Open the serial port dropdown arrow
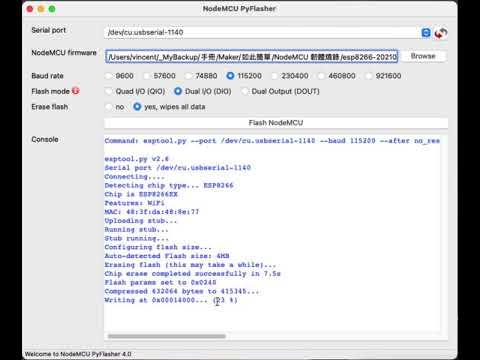Image resolution: width=480 pixels, height=360 pixels. pyautogui.click(x=426, y=33)
